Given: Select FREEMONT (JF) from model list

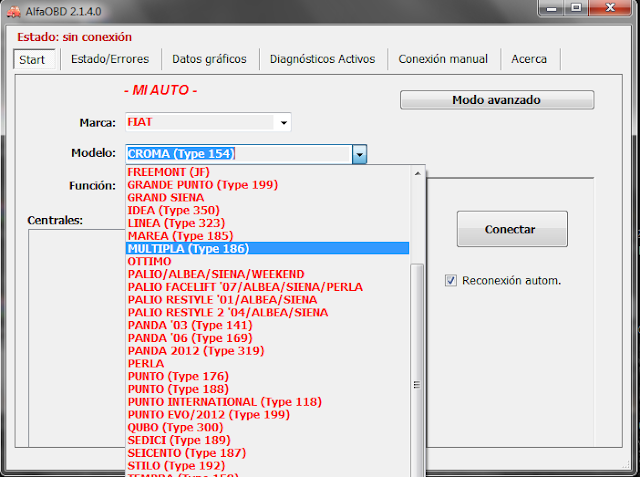Looking at the screenshot, I should tap(267, 172).
